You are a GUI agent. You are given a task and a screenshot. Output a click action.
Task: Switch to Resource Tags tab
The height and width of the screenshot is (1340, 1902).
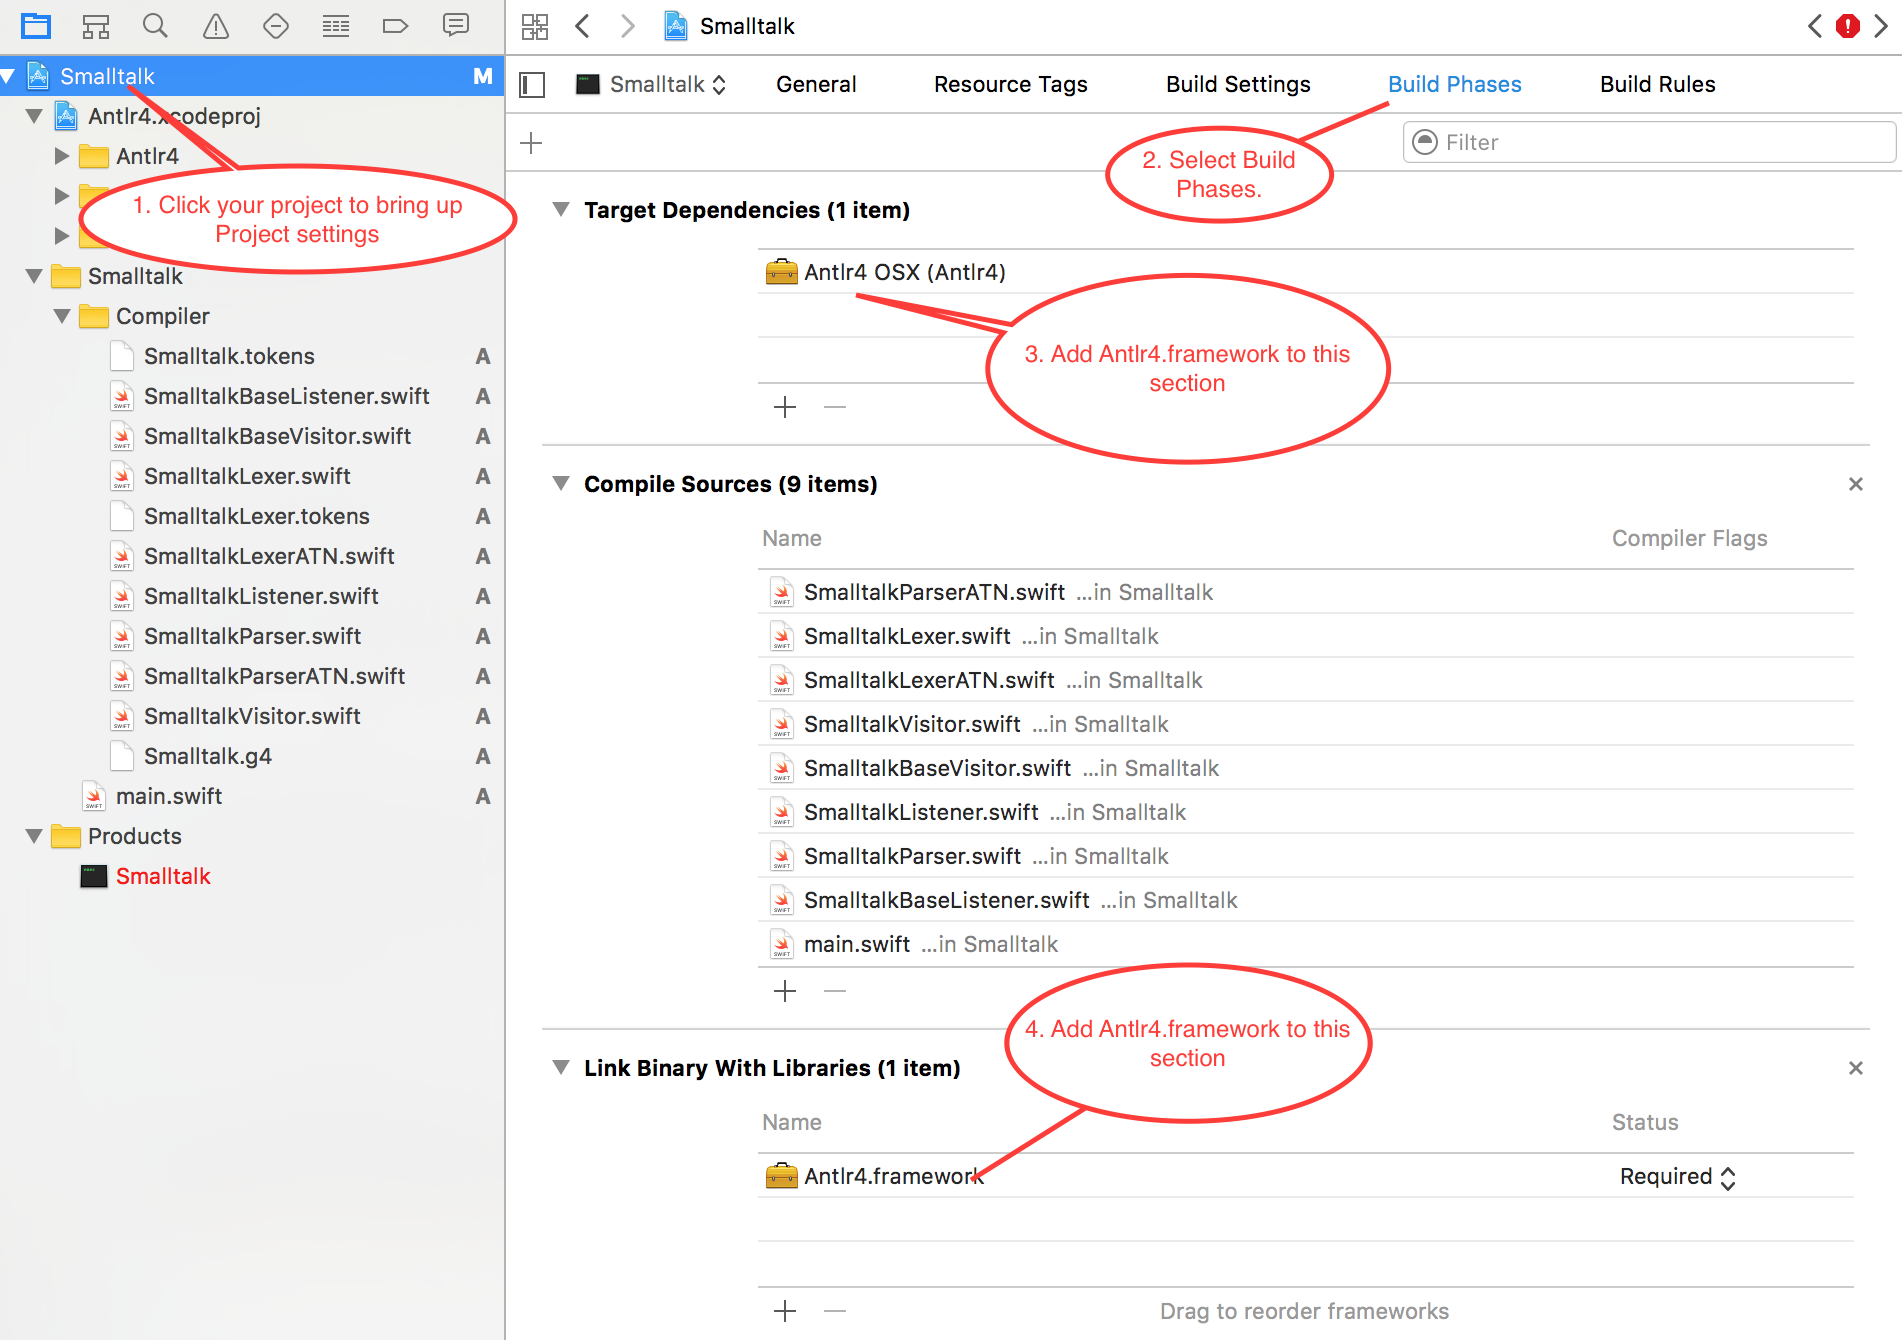click(1010, 85)
